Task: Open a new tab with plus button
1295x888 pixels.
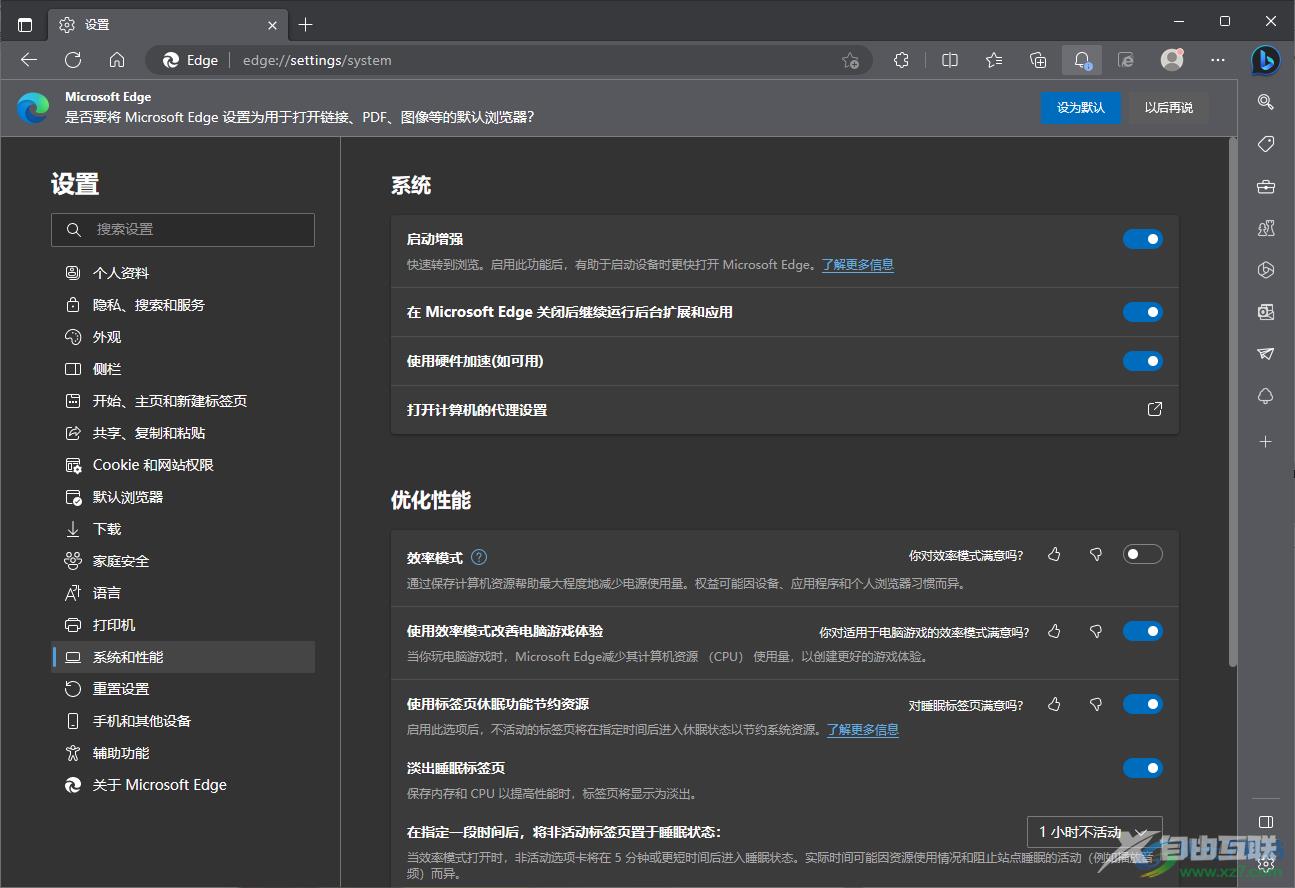Action: [306, 24]
